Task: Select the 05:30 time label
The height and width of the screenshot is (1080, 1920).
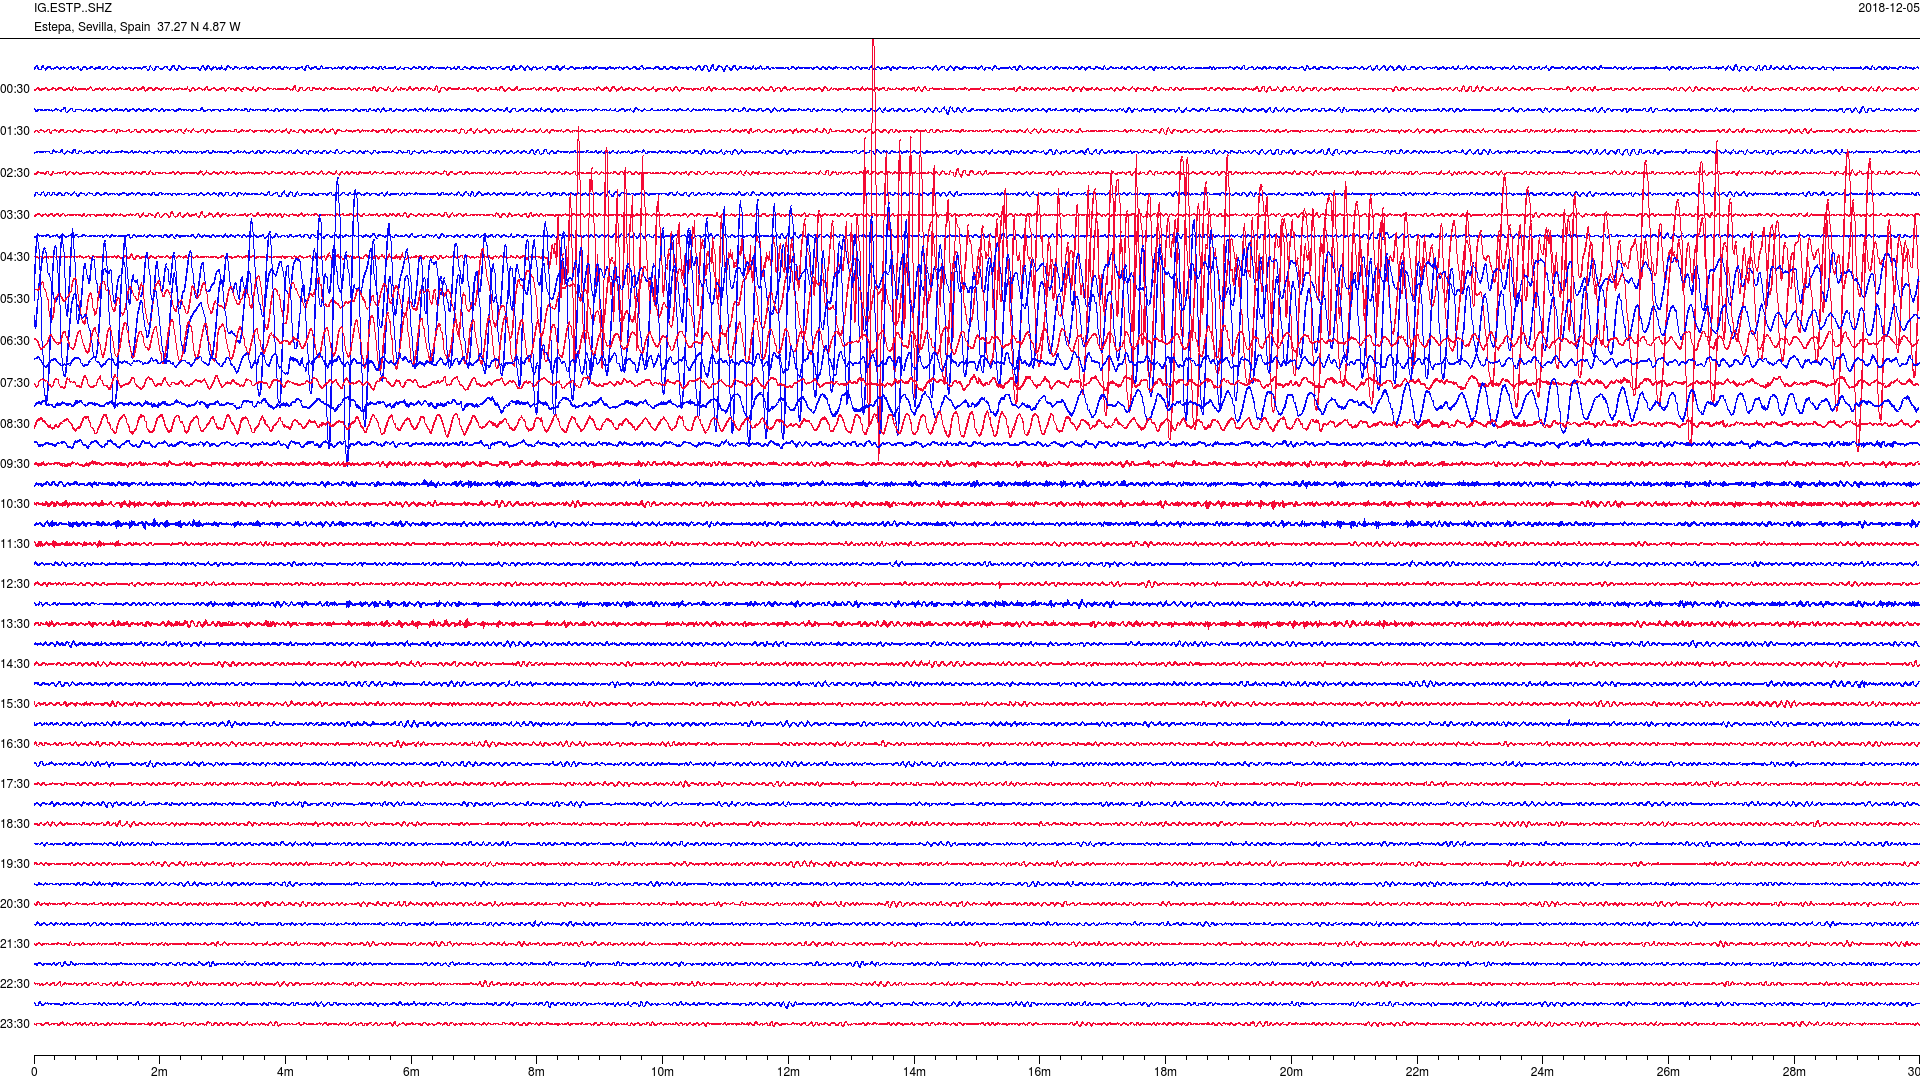Action: [x=15, y=299]
